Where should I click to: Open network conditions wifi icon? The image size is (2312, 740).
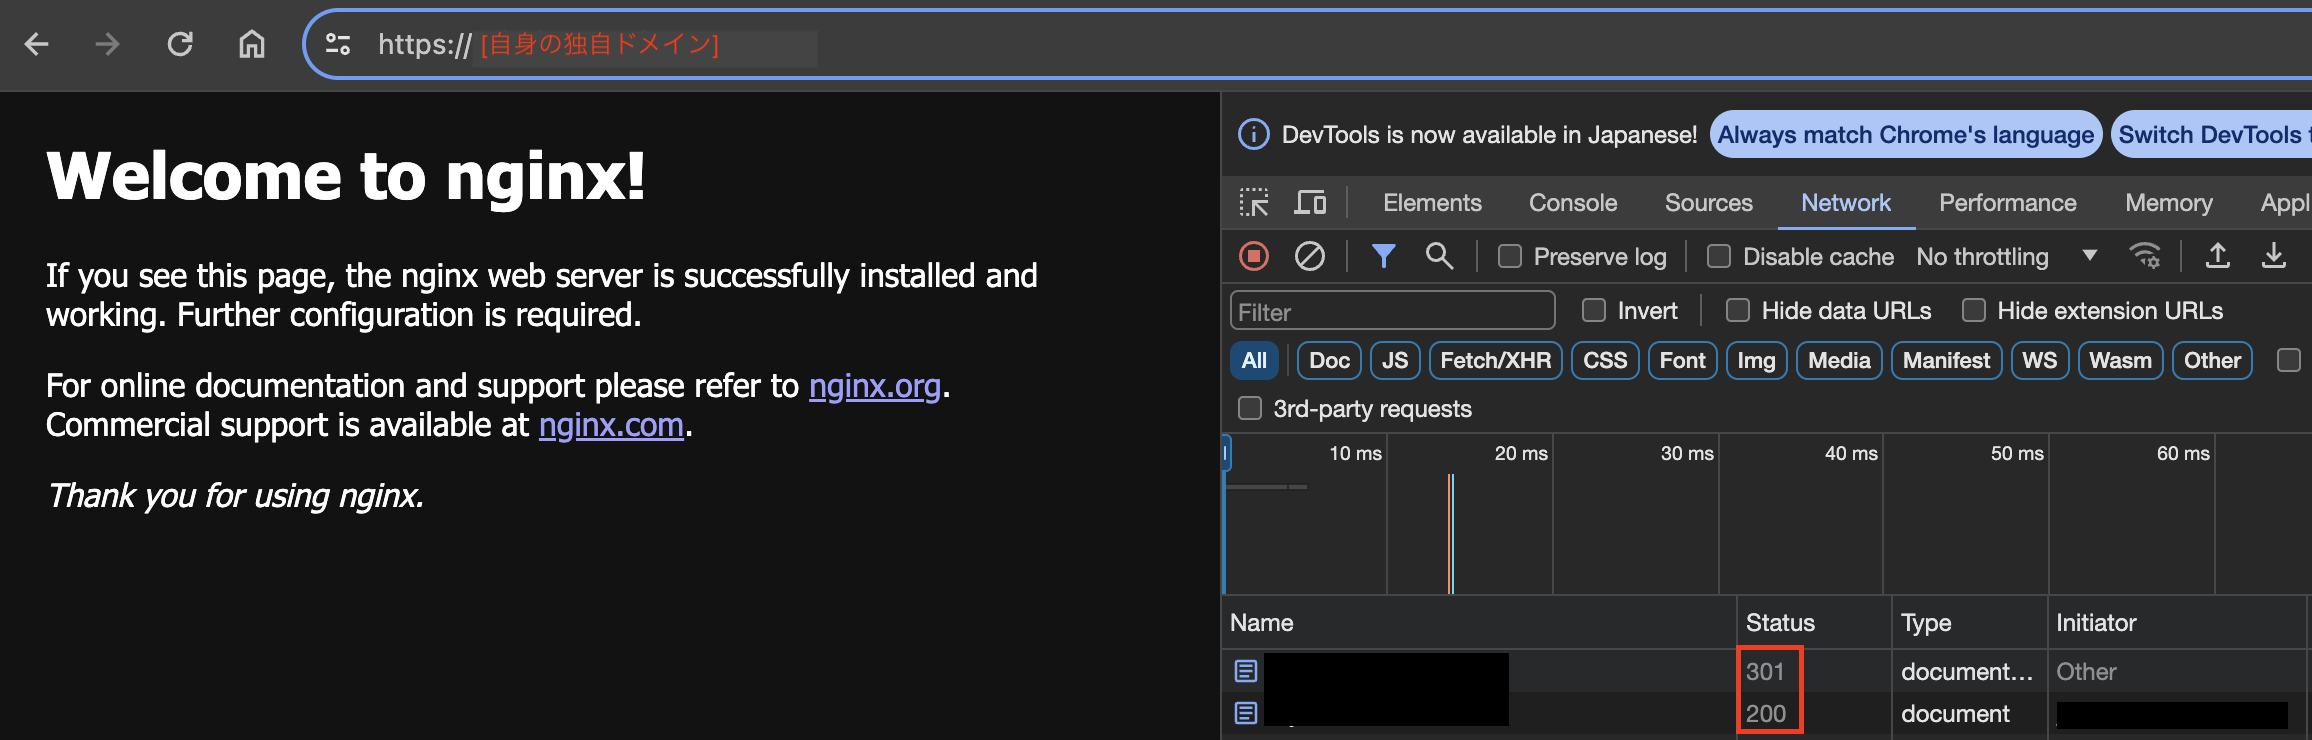2145,257
